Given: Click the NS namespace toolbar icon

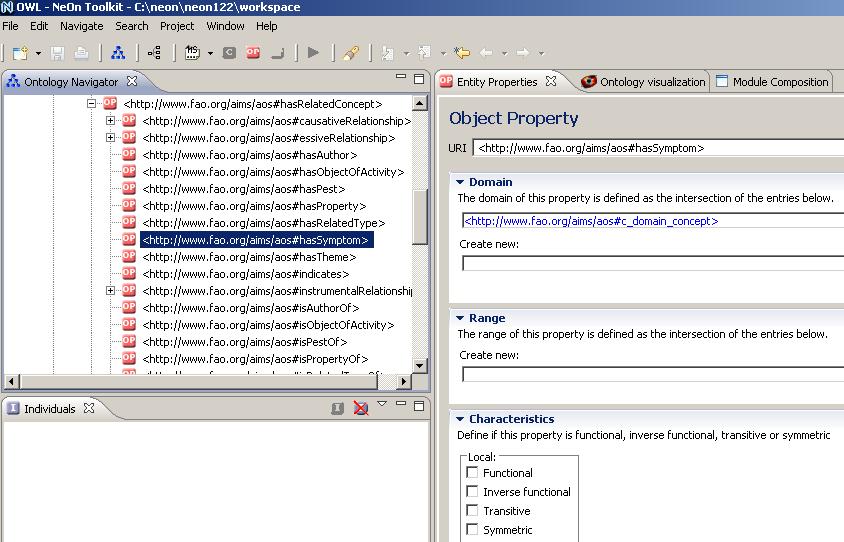Looking at the screenshot, I should click(x=192, y=52).
